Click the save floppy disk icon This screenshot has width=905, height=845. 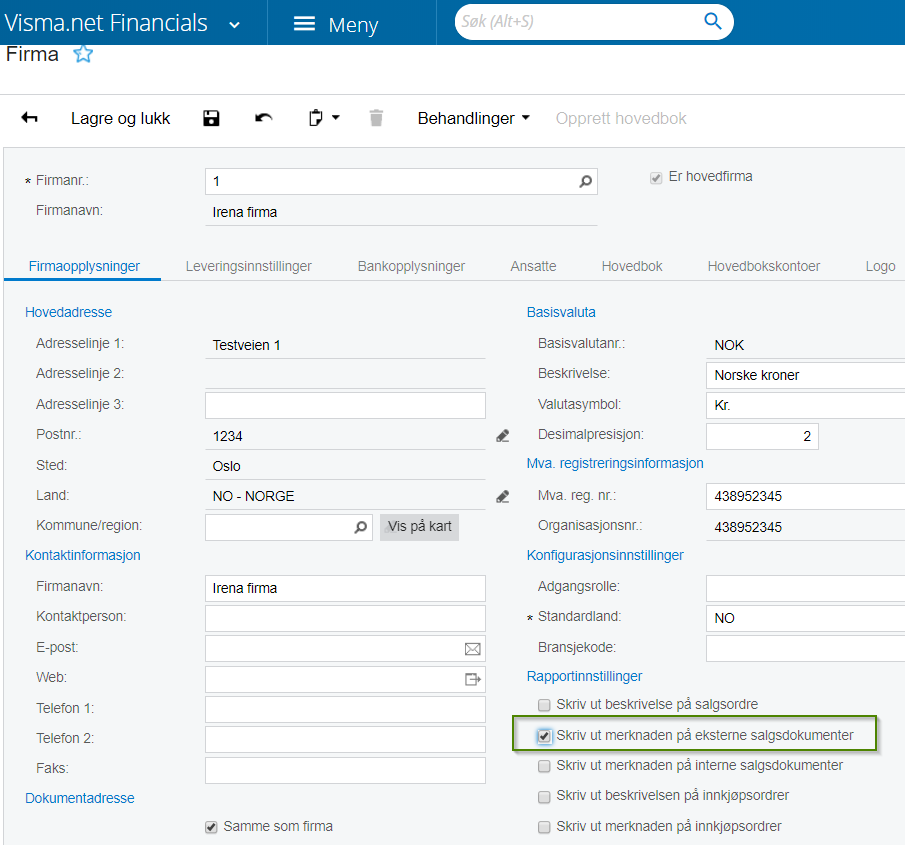click(x=211, y=118)
